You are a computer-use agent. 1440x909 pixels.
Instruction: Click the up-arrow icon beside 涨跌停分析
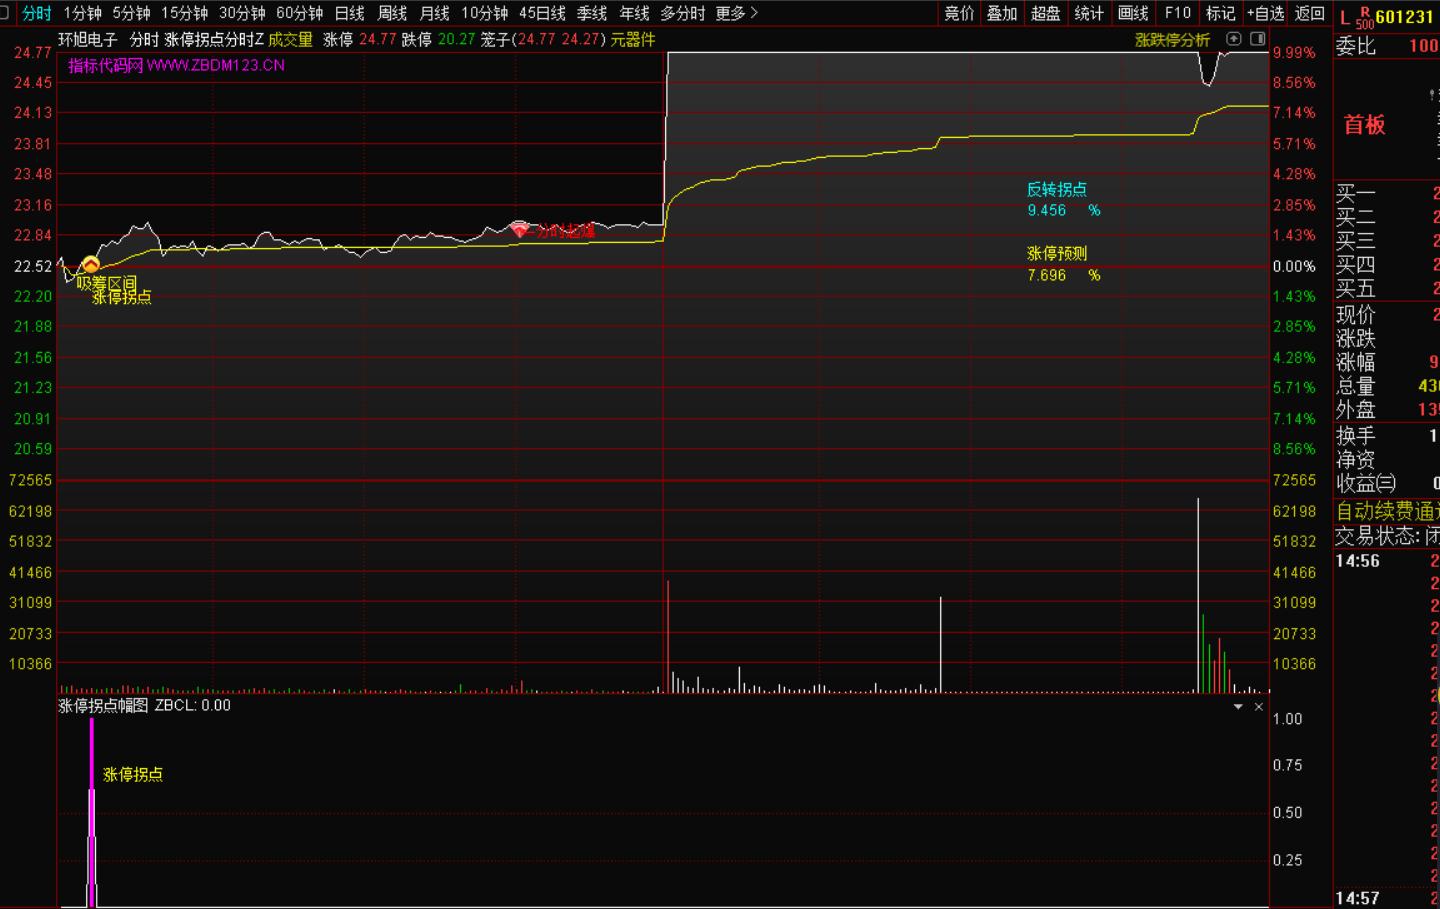pyautogui.click(x=1234, y=39)
